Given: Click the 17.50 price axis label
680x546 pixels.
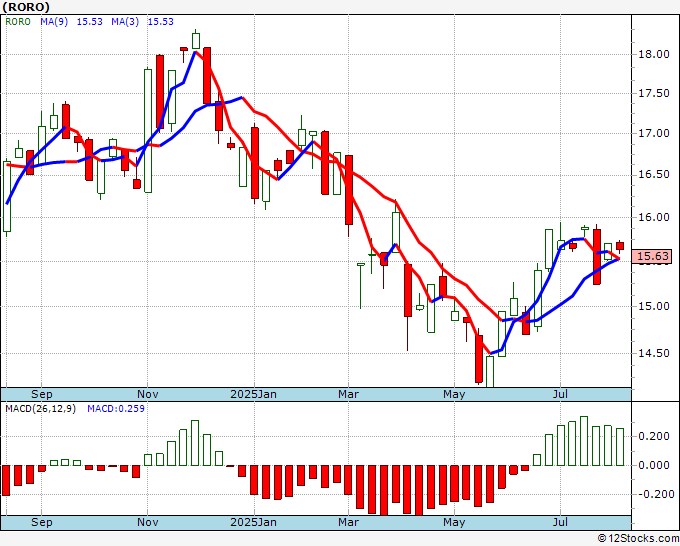Looking at the screenshot, I should tap(654, 94).
